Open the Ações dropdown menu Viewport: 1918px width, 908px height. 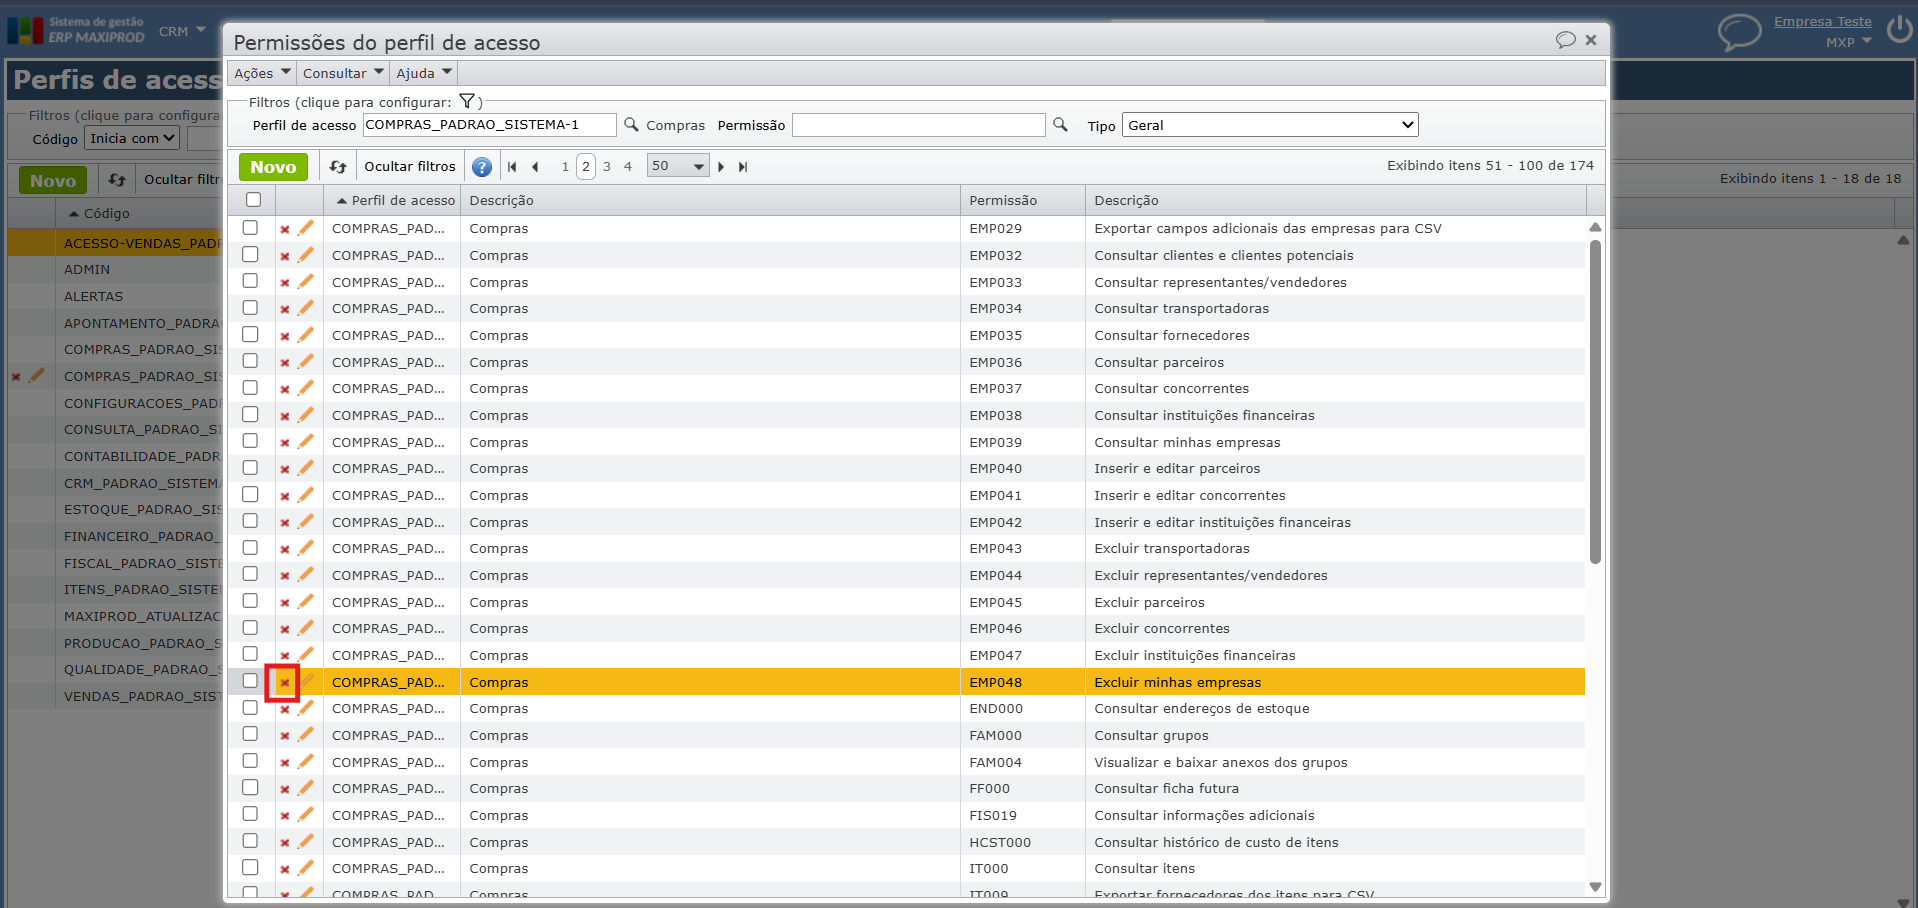click(262, 73)
